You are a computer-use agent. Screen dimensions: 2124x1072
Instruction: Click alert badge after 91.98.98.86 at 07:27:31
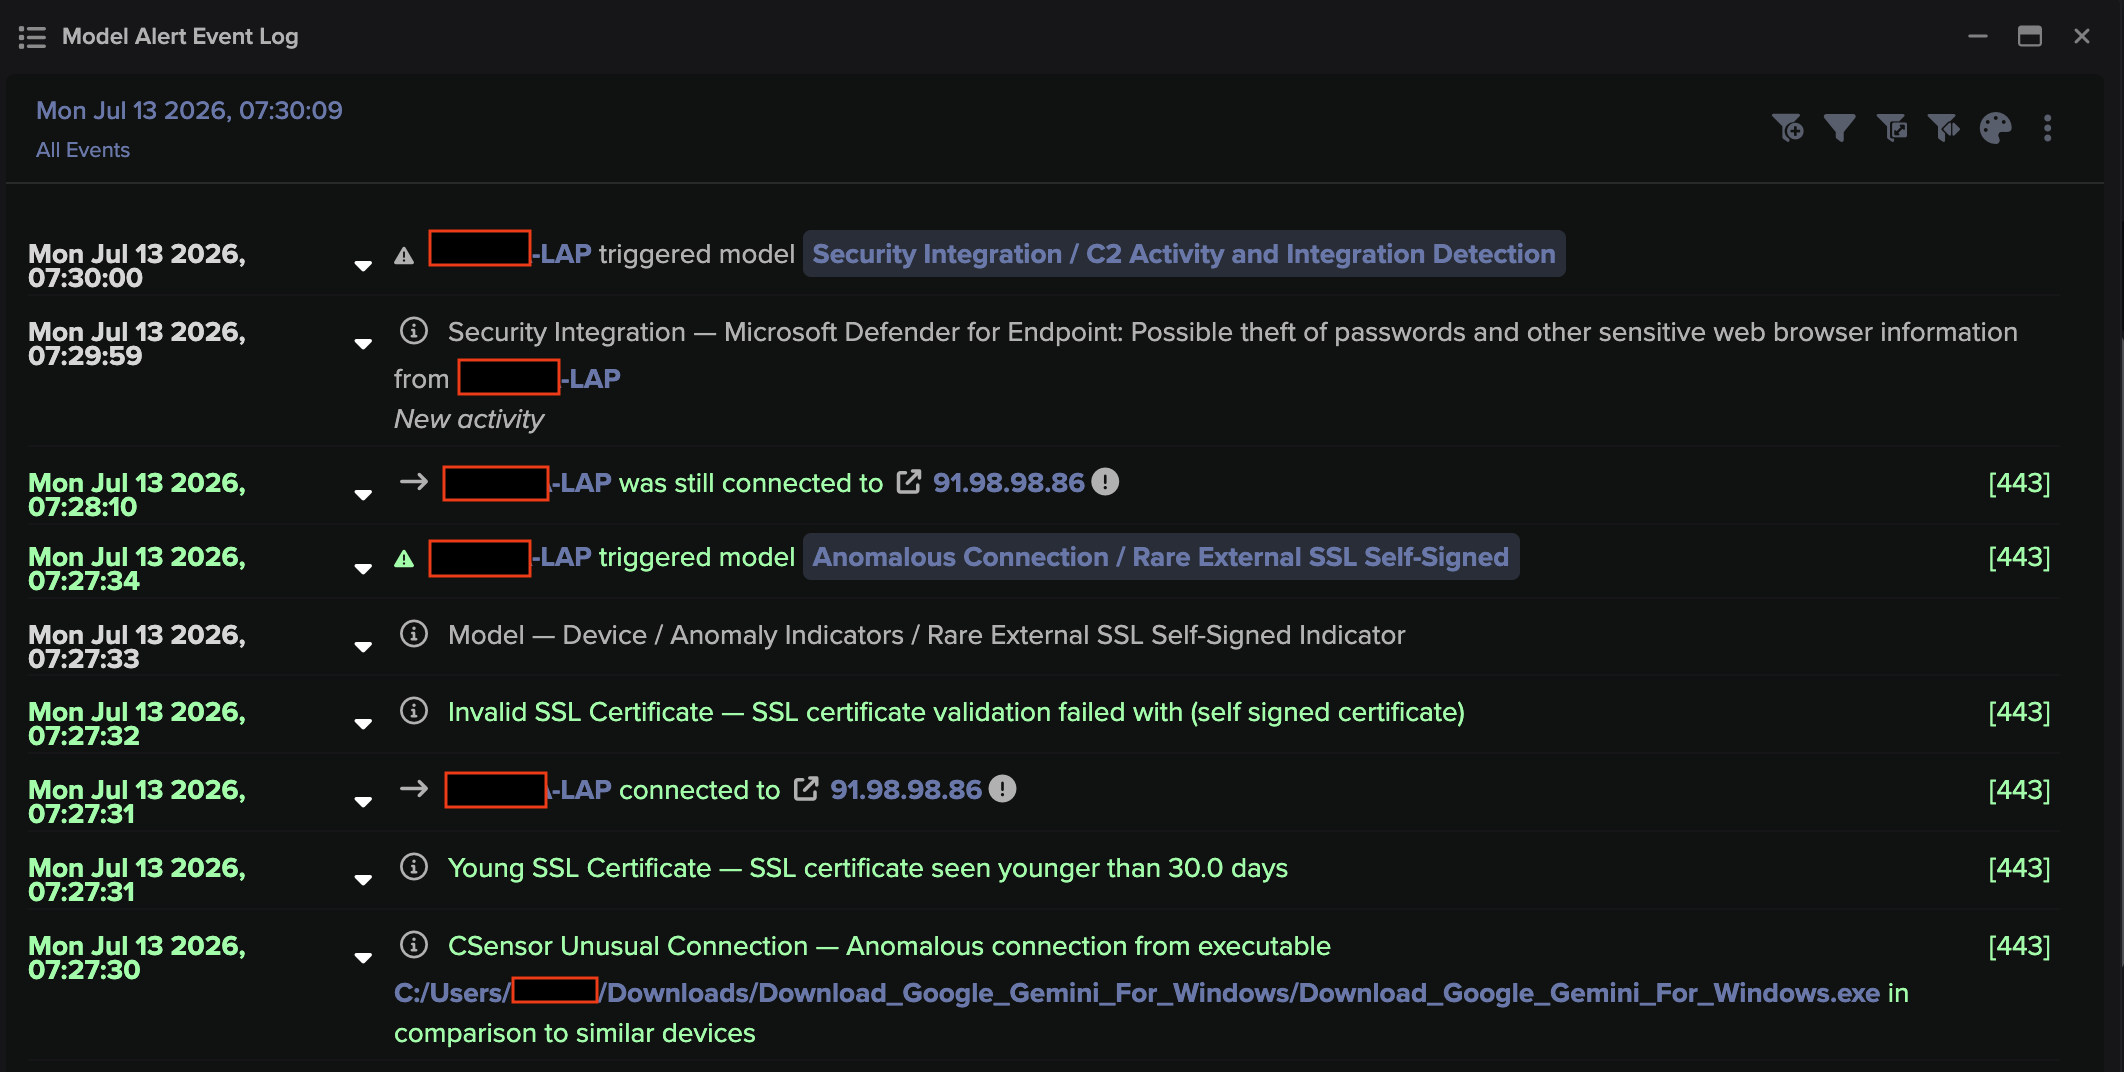[x=1002, y=789]
